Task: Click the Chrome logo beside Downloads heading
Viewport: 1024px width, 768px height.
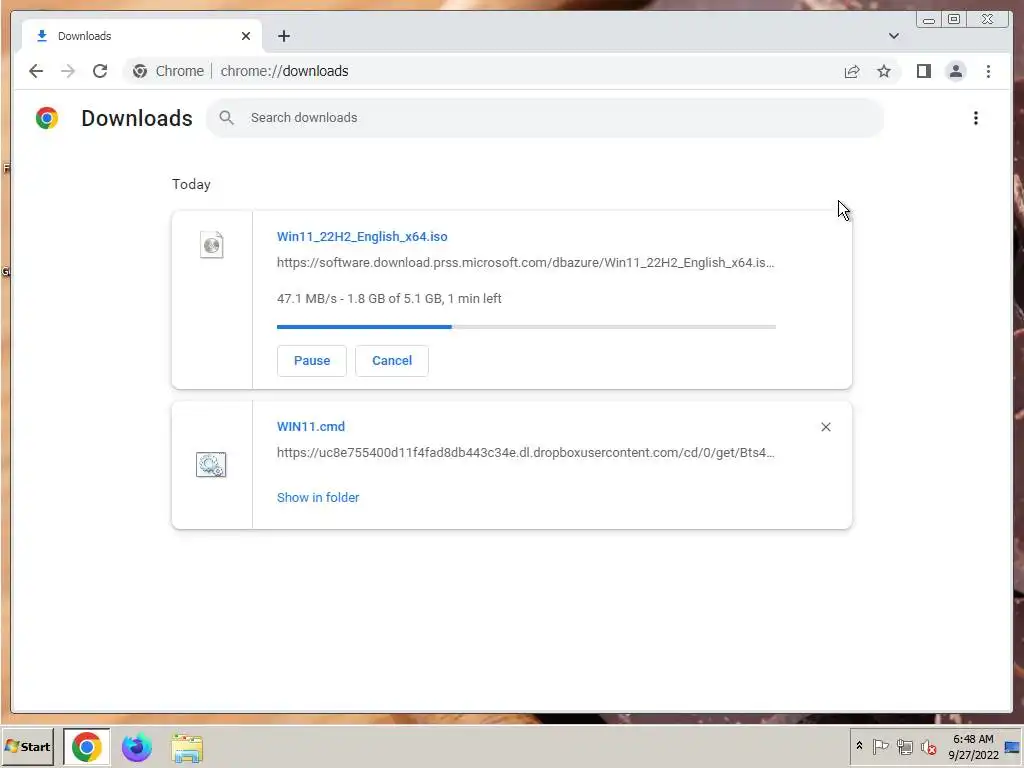Action: click(x=47, y=118)
